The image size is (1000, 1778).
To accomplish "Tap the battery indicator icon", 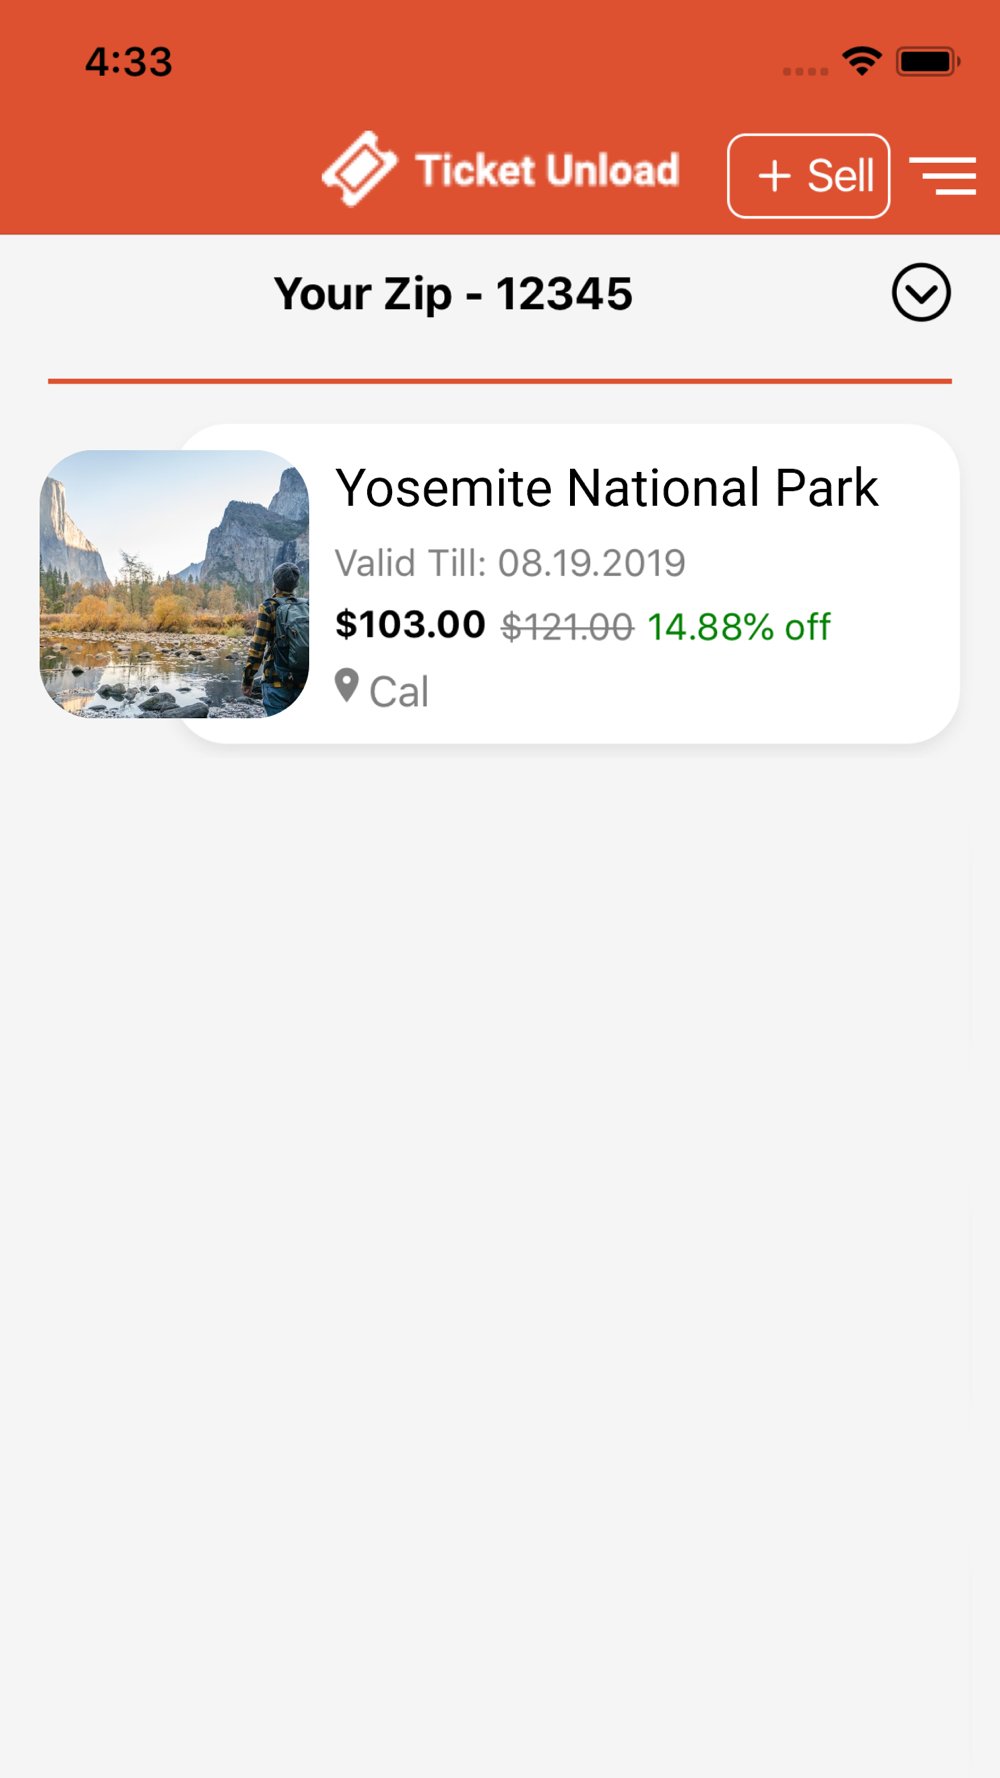I will (x=928, y=62).
